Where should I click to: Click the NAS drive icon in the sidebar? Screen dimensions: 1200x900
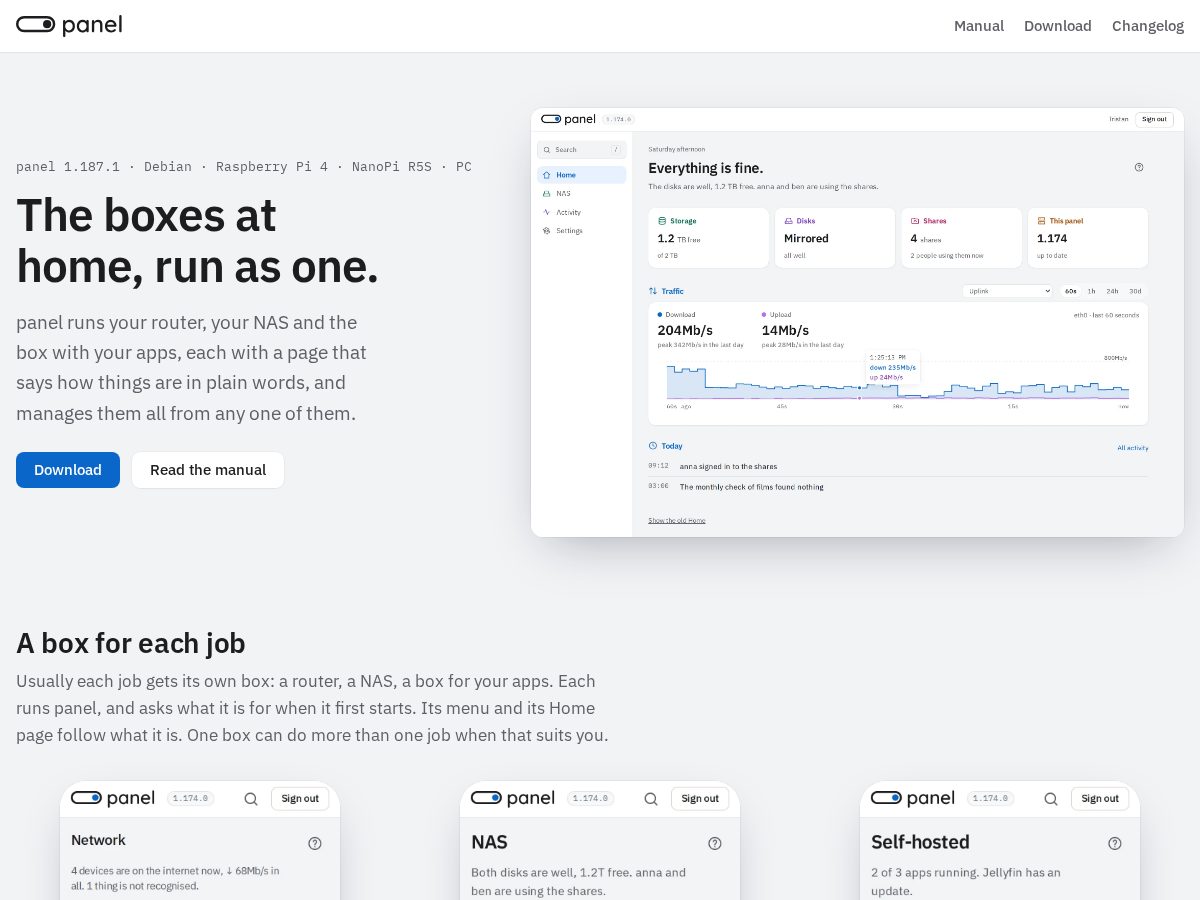coord(546,193)
